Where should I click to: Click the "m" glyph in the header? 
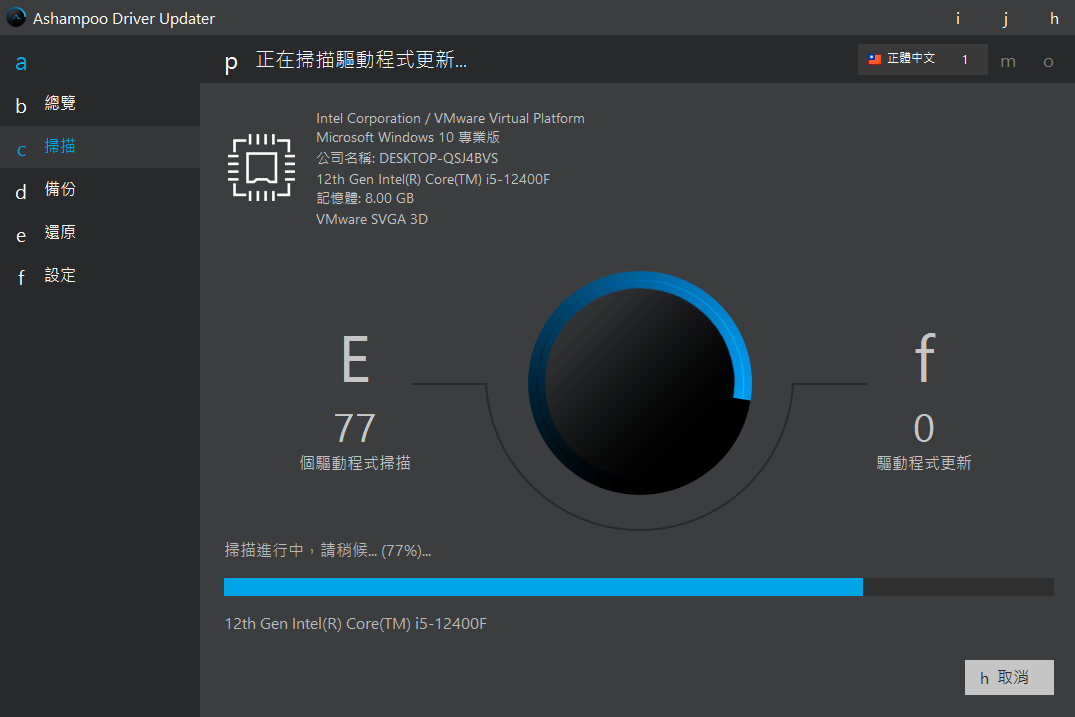click(1008, 62)
